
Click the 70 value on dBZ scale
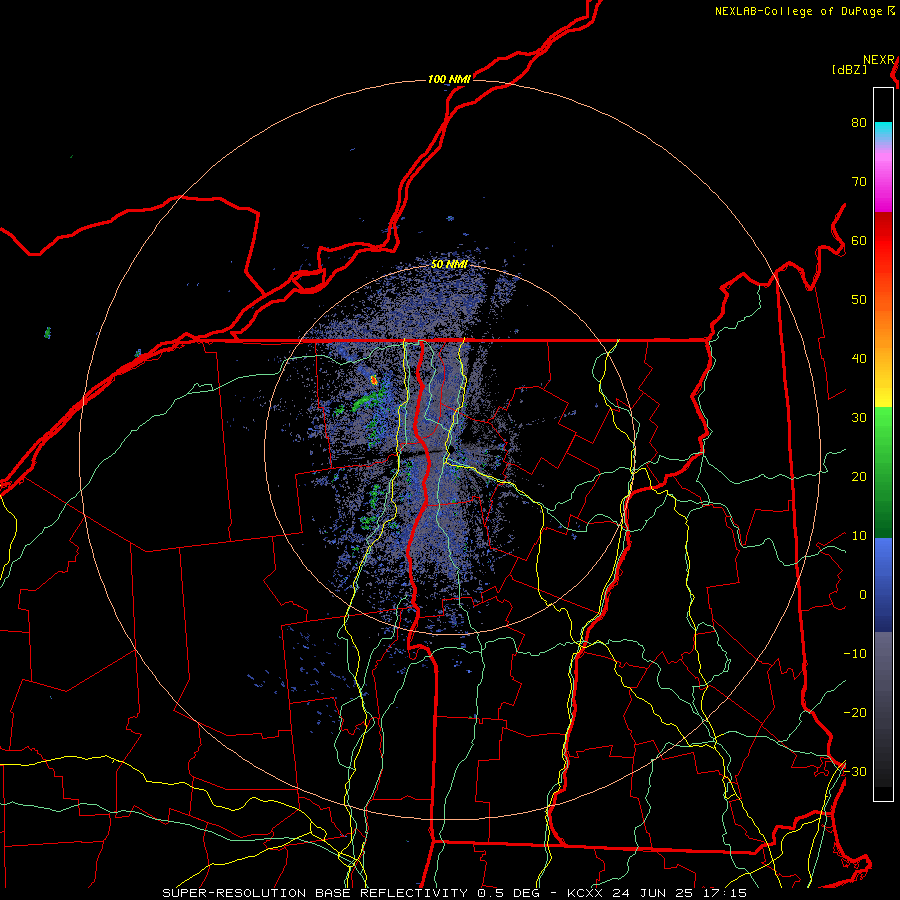coord(859,181)
